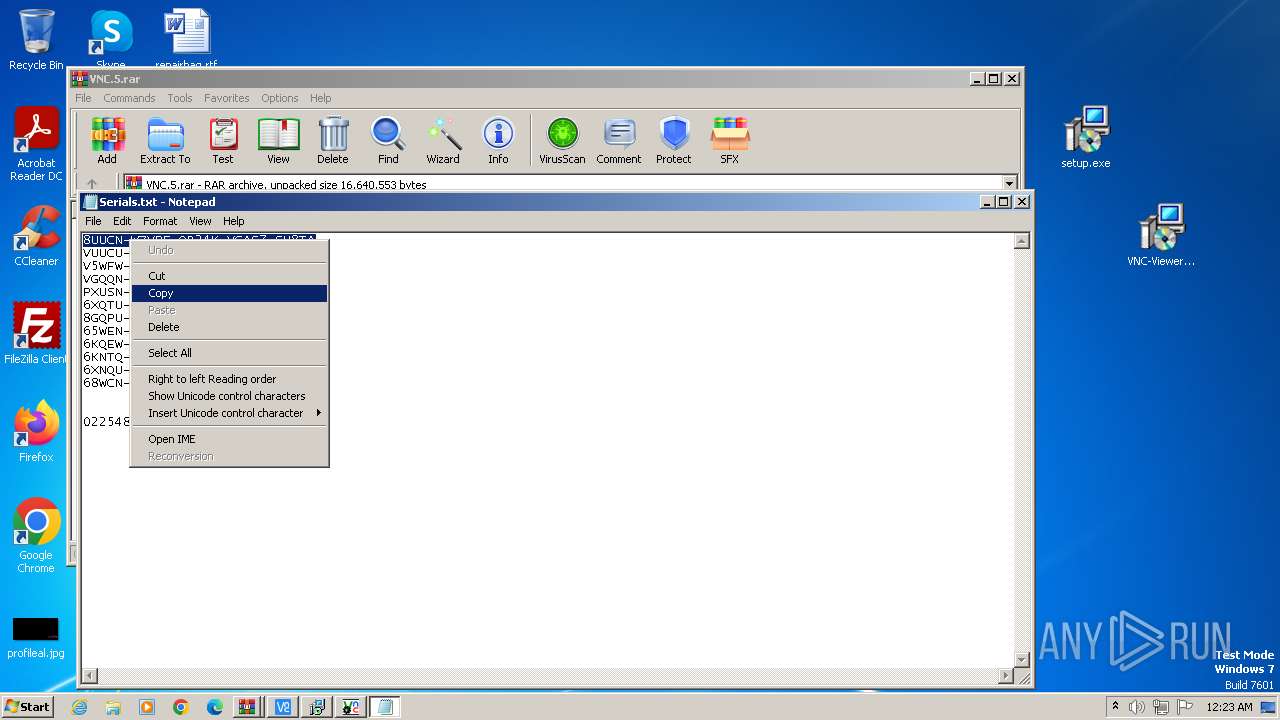Viewport: 1280px width, 720px height.
Task: Click Notepad horizontal scrollbar left arrow
Action: [89, 676]
